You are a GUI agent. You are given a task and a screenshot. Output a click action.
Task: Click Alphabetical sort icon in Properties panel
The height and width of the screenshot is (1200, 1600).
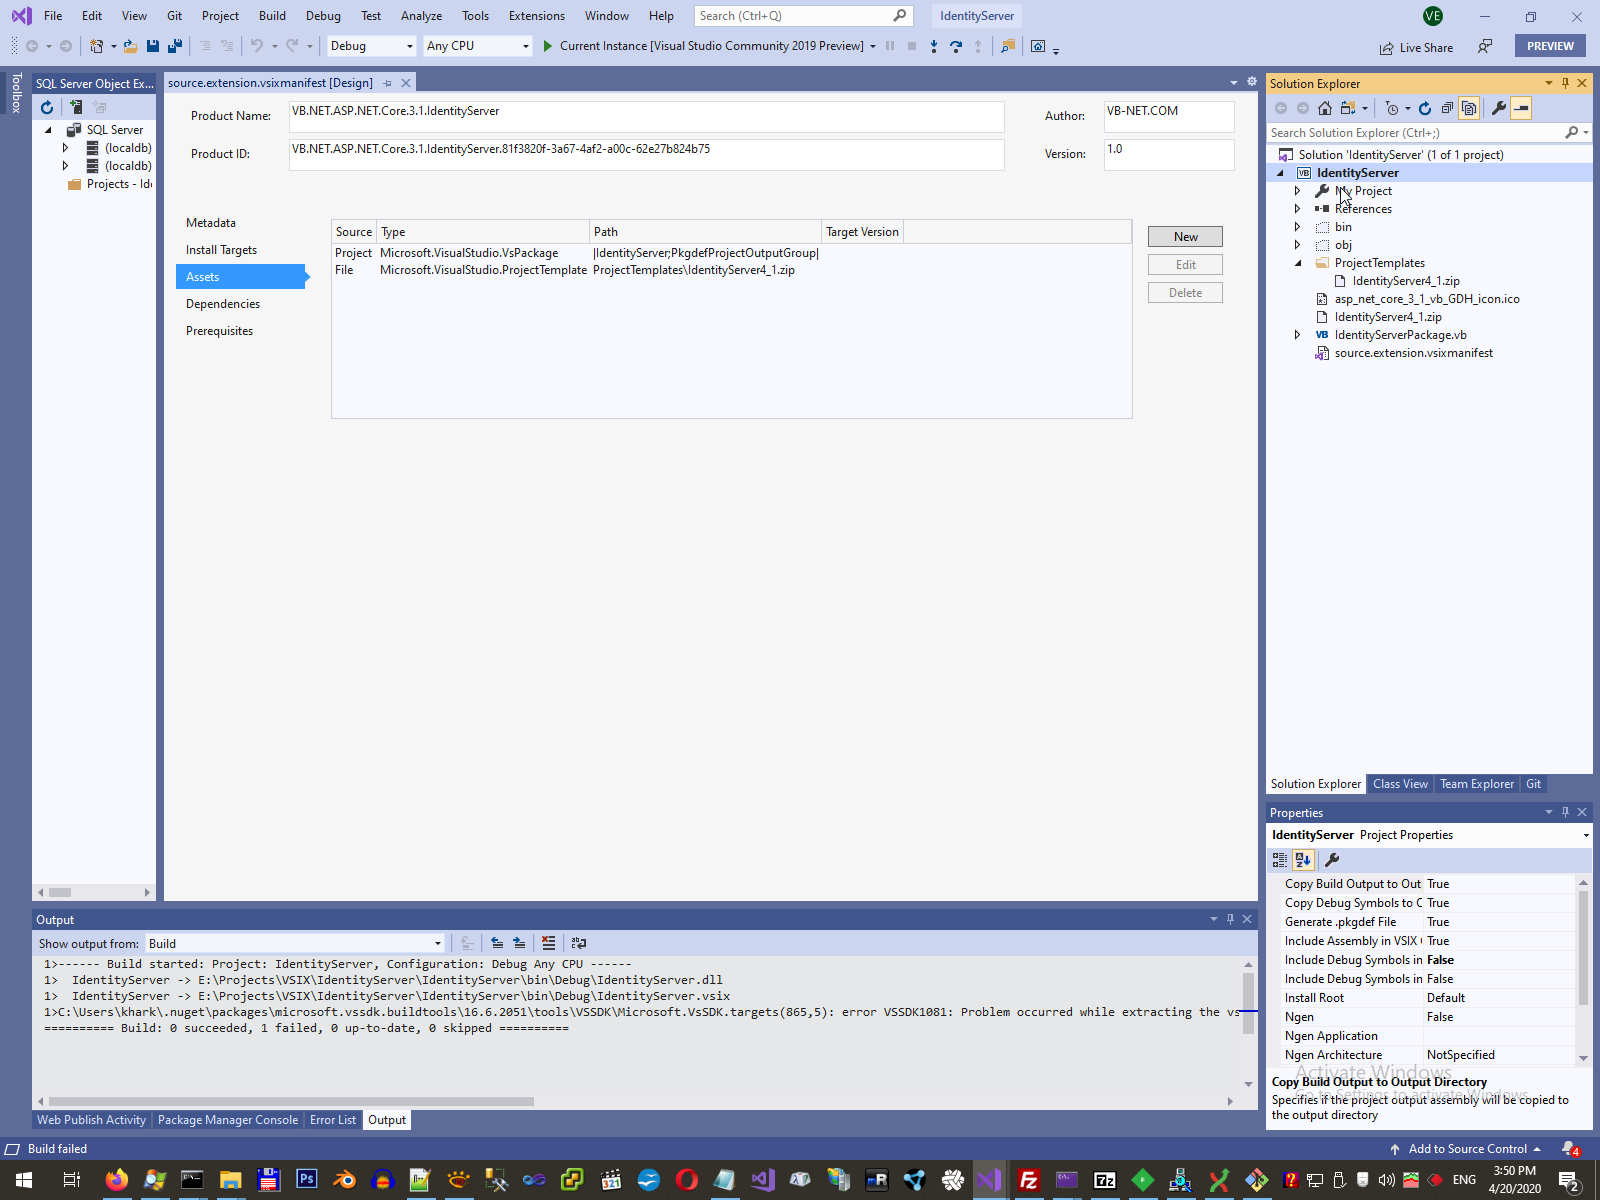pos(1303,860)
